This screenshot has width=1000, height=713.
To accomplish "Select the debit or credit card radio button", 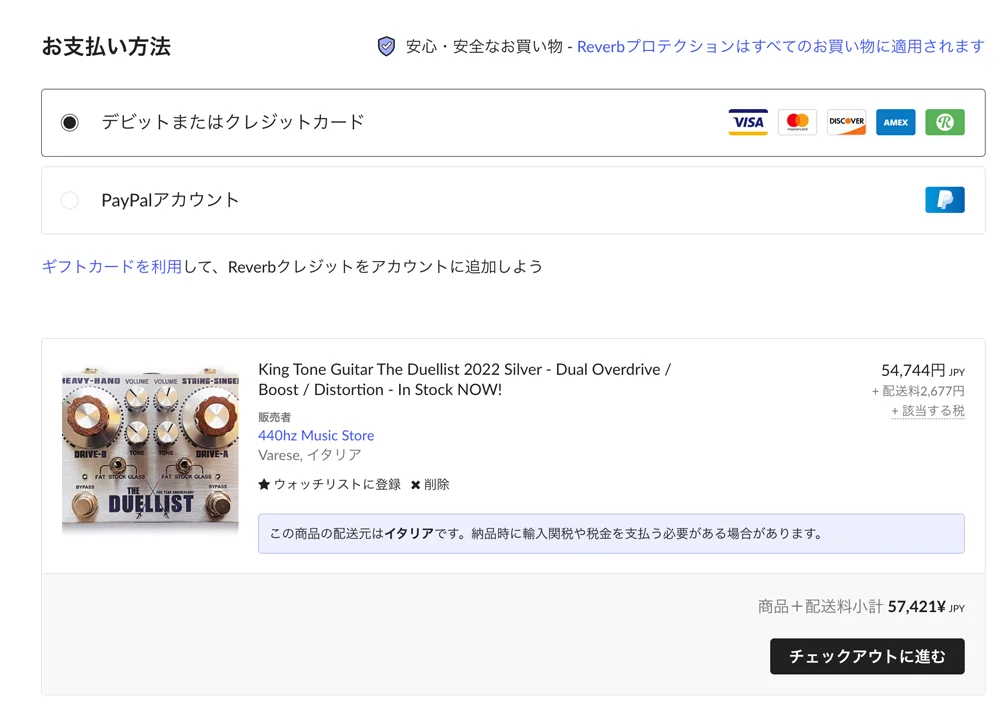I will [x=70, y=122].
